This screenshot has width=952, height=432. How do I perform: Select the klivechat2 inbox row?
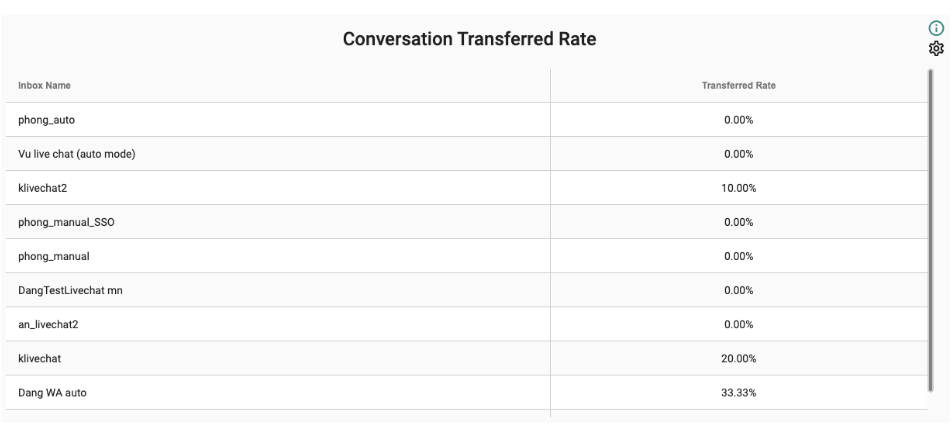466,187
